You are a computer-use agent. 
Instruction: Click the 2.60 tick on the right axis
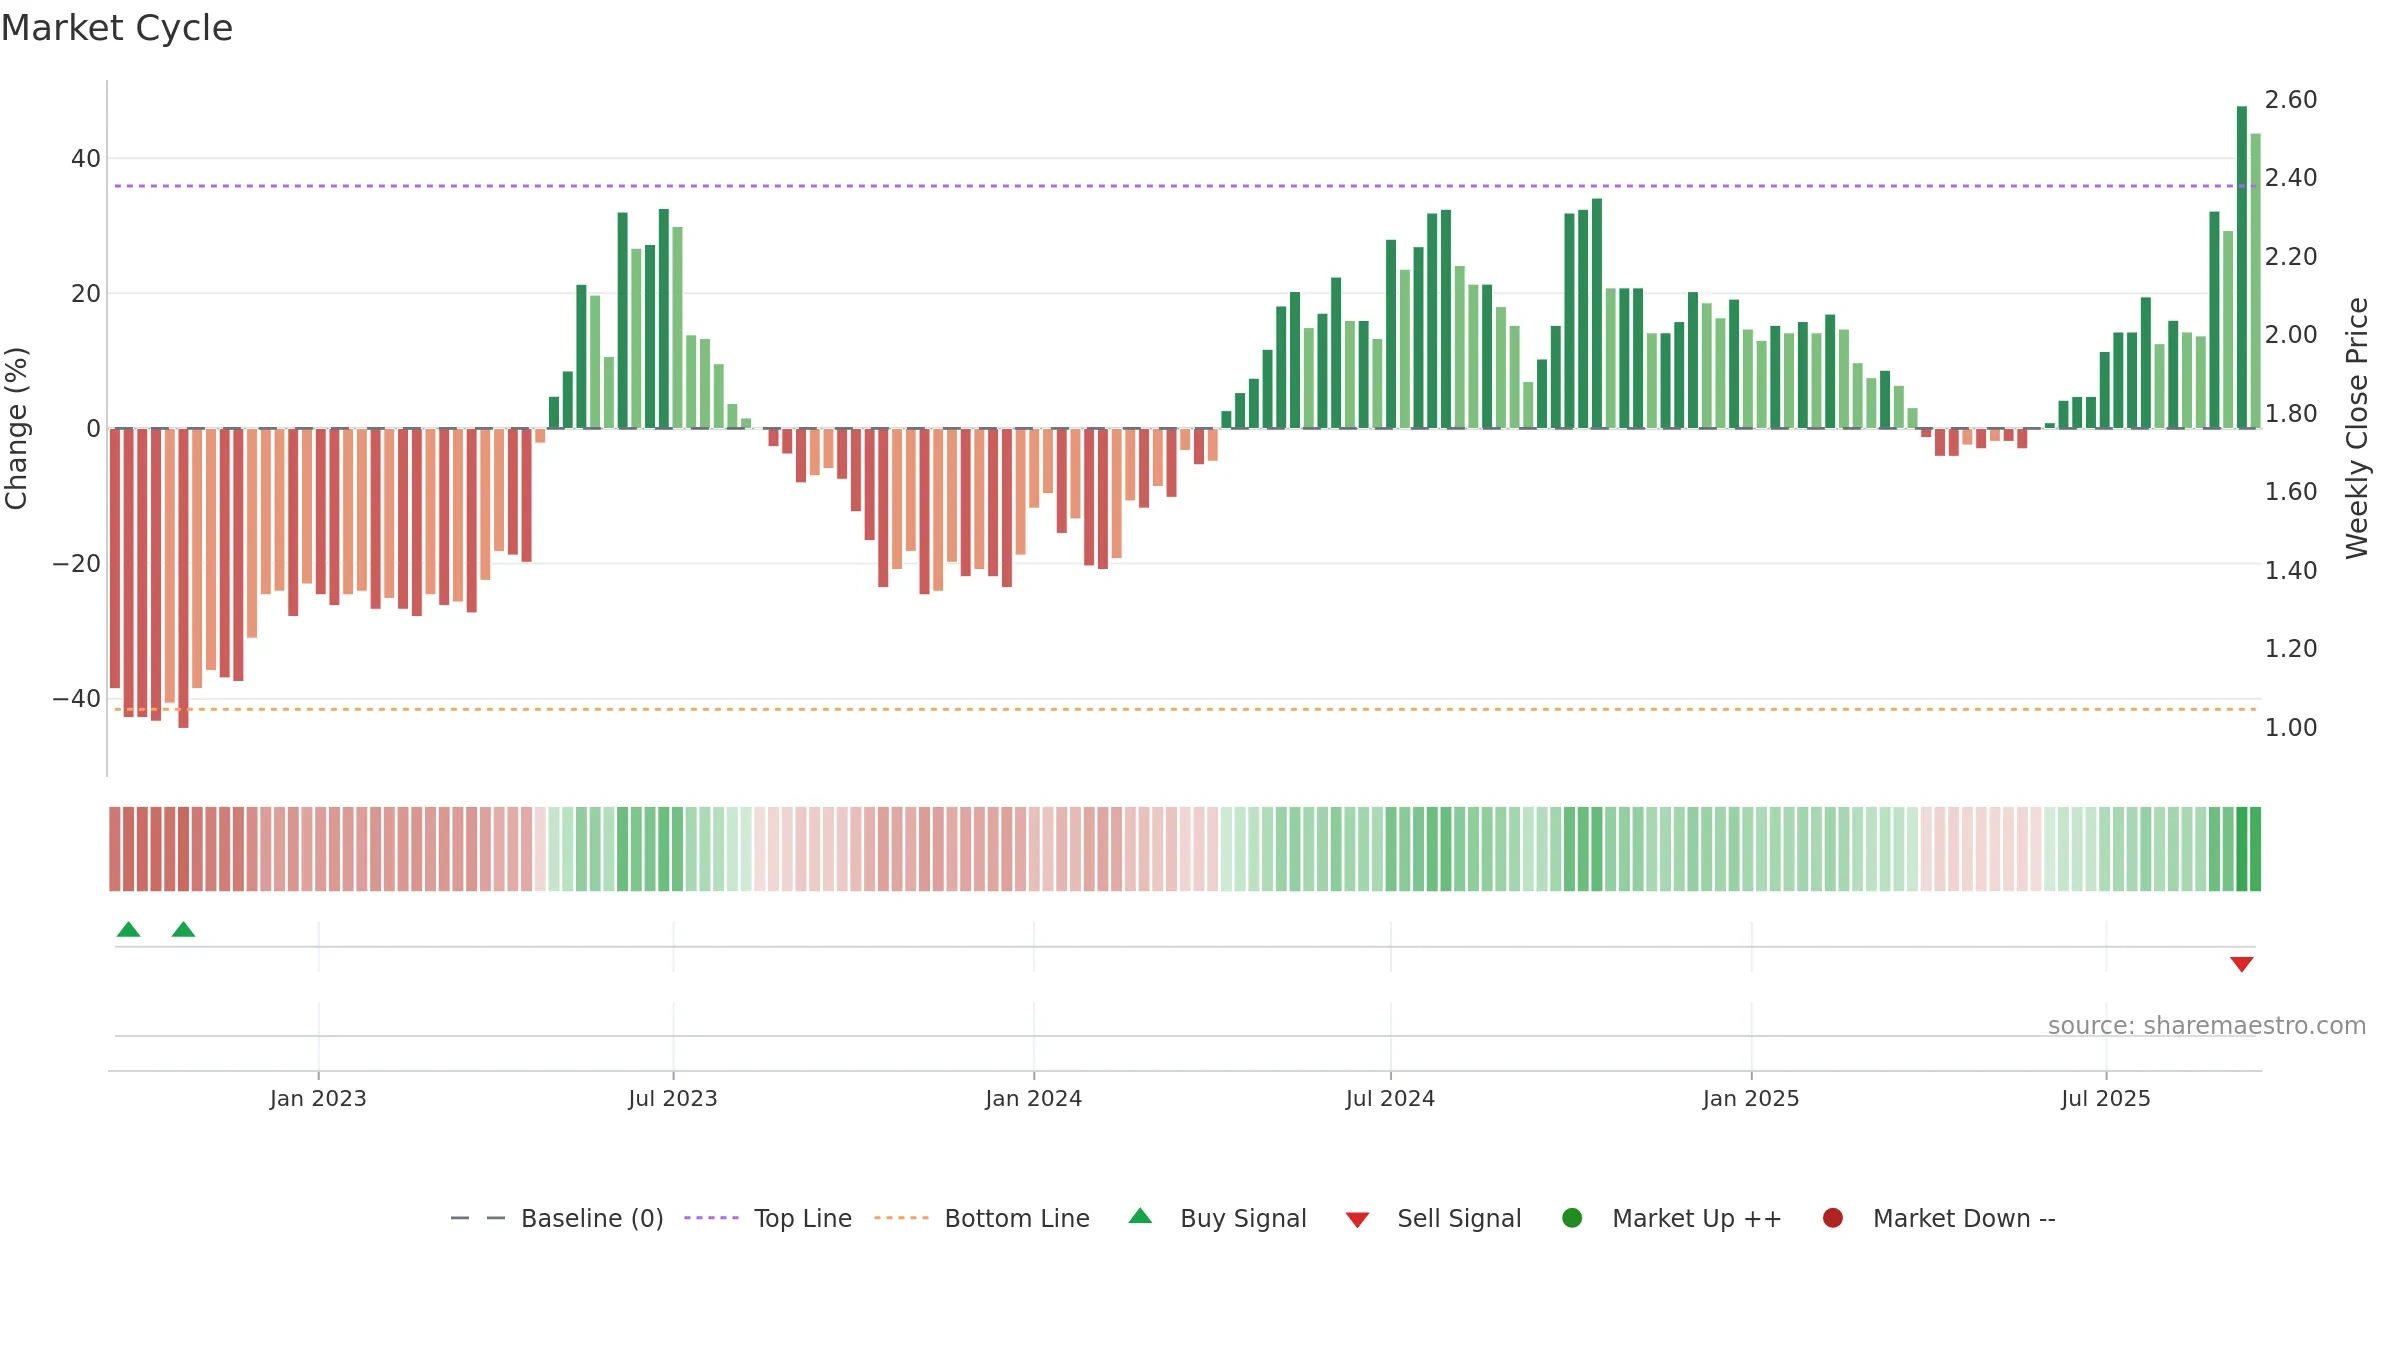(x=2291, y=99)
